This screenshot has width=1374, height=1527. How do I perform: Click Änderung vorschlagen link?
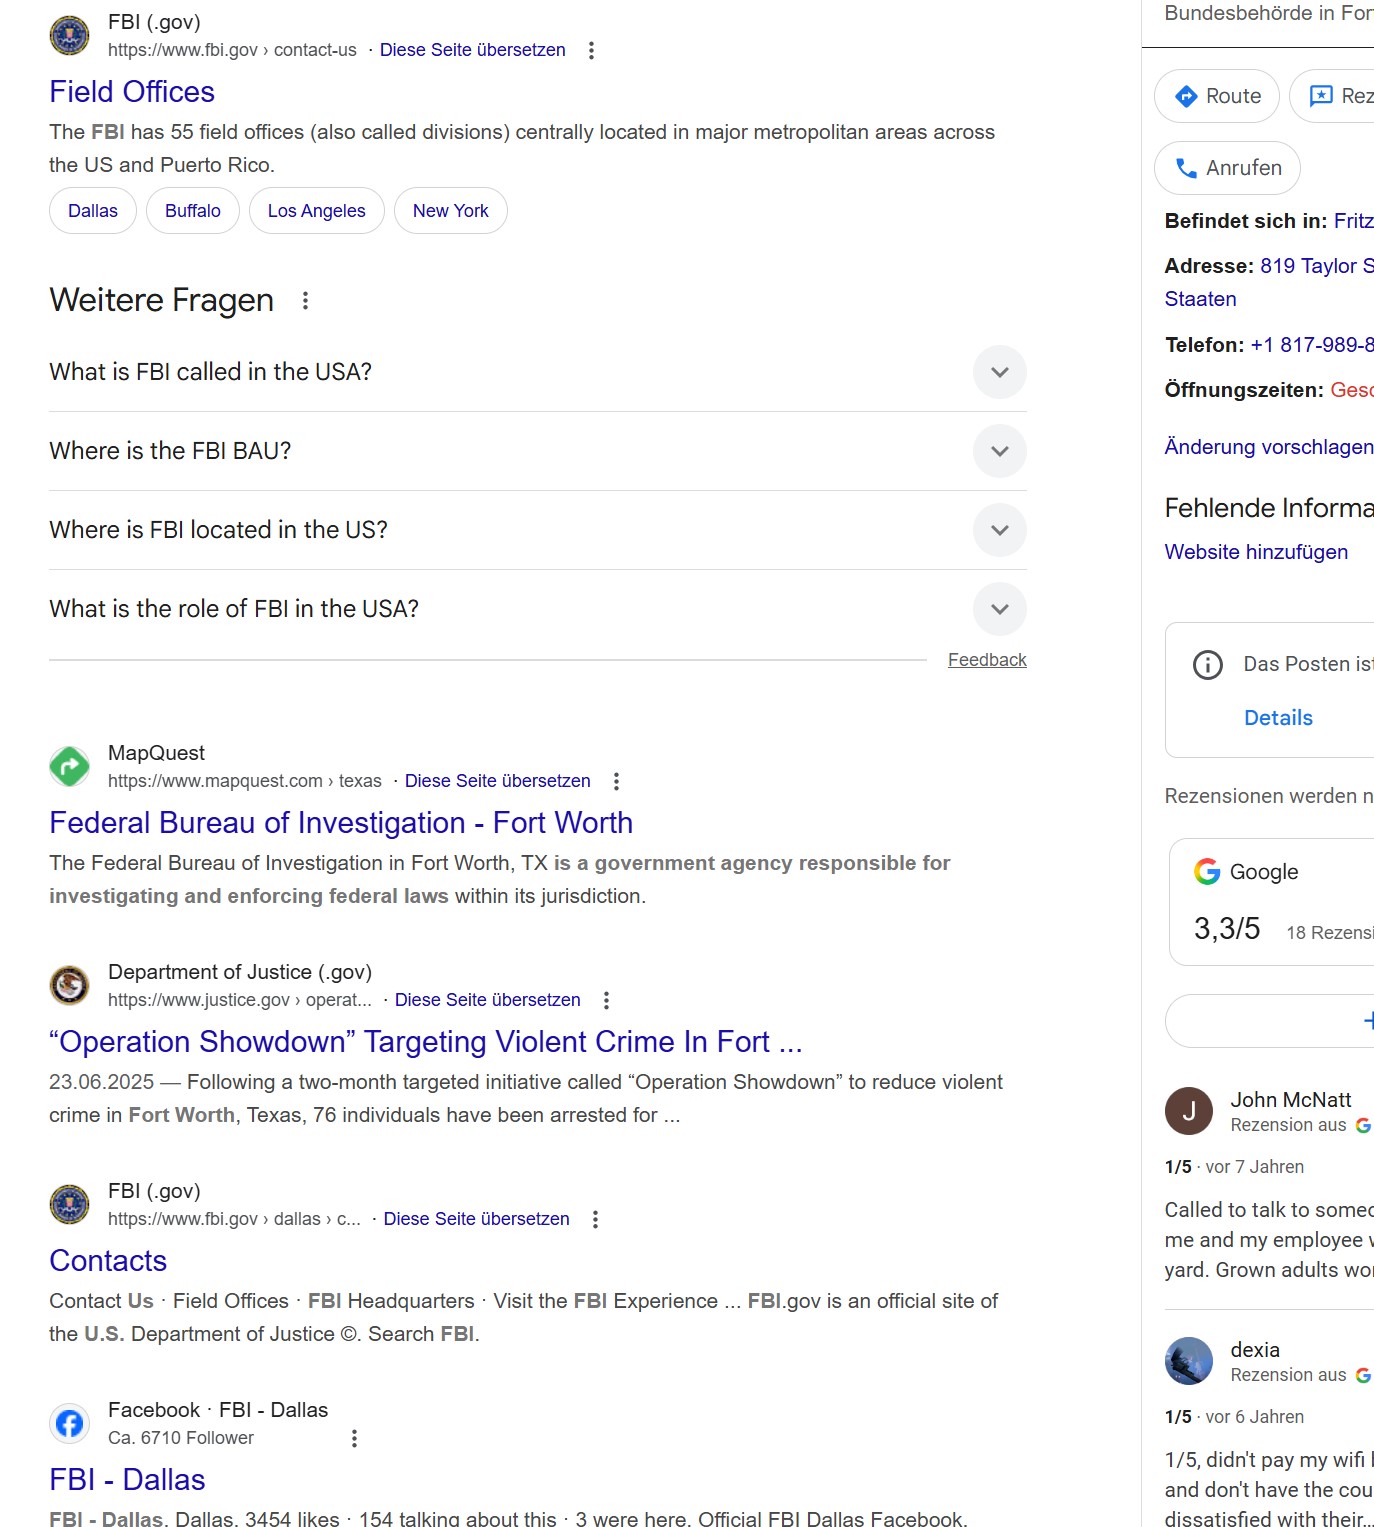point(1269,447)
